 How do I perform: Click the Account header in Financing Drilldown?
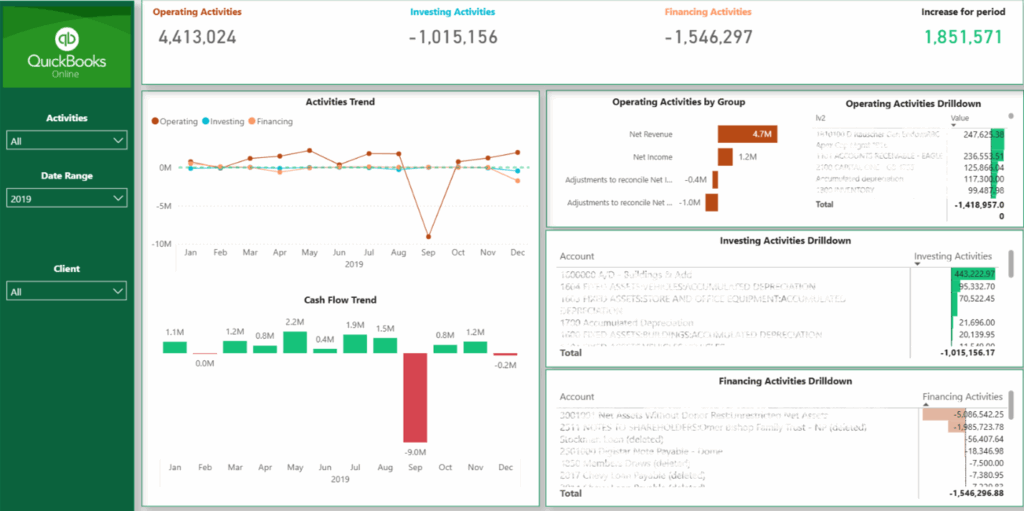point(577,397)
